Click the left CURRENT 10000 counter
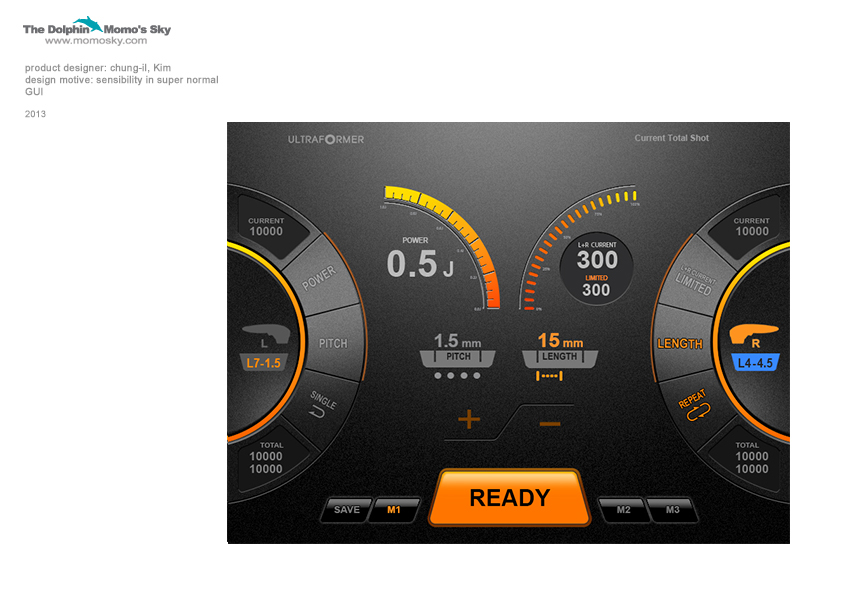Image resolution: width=842 pixels, height=595 pixels. click(x=266, y=227)
